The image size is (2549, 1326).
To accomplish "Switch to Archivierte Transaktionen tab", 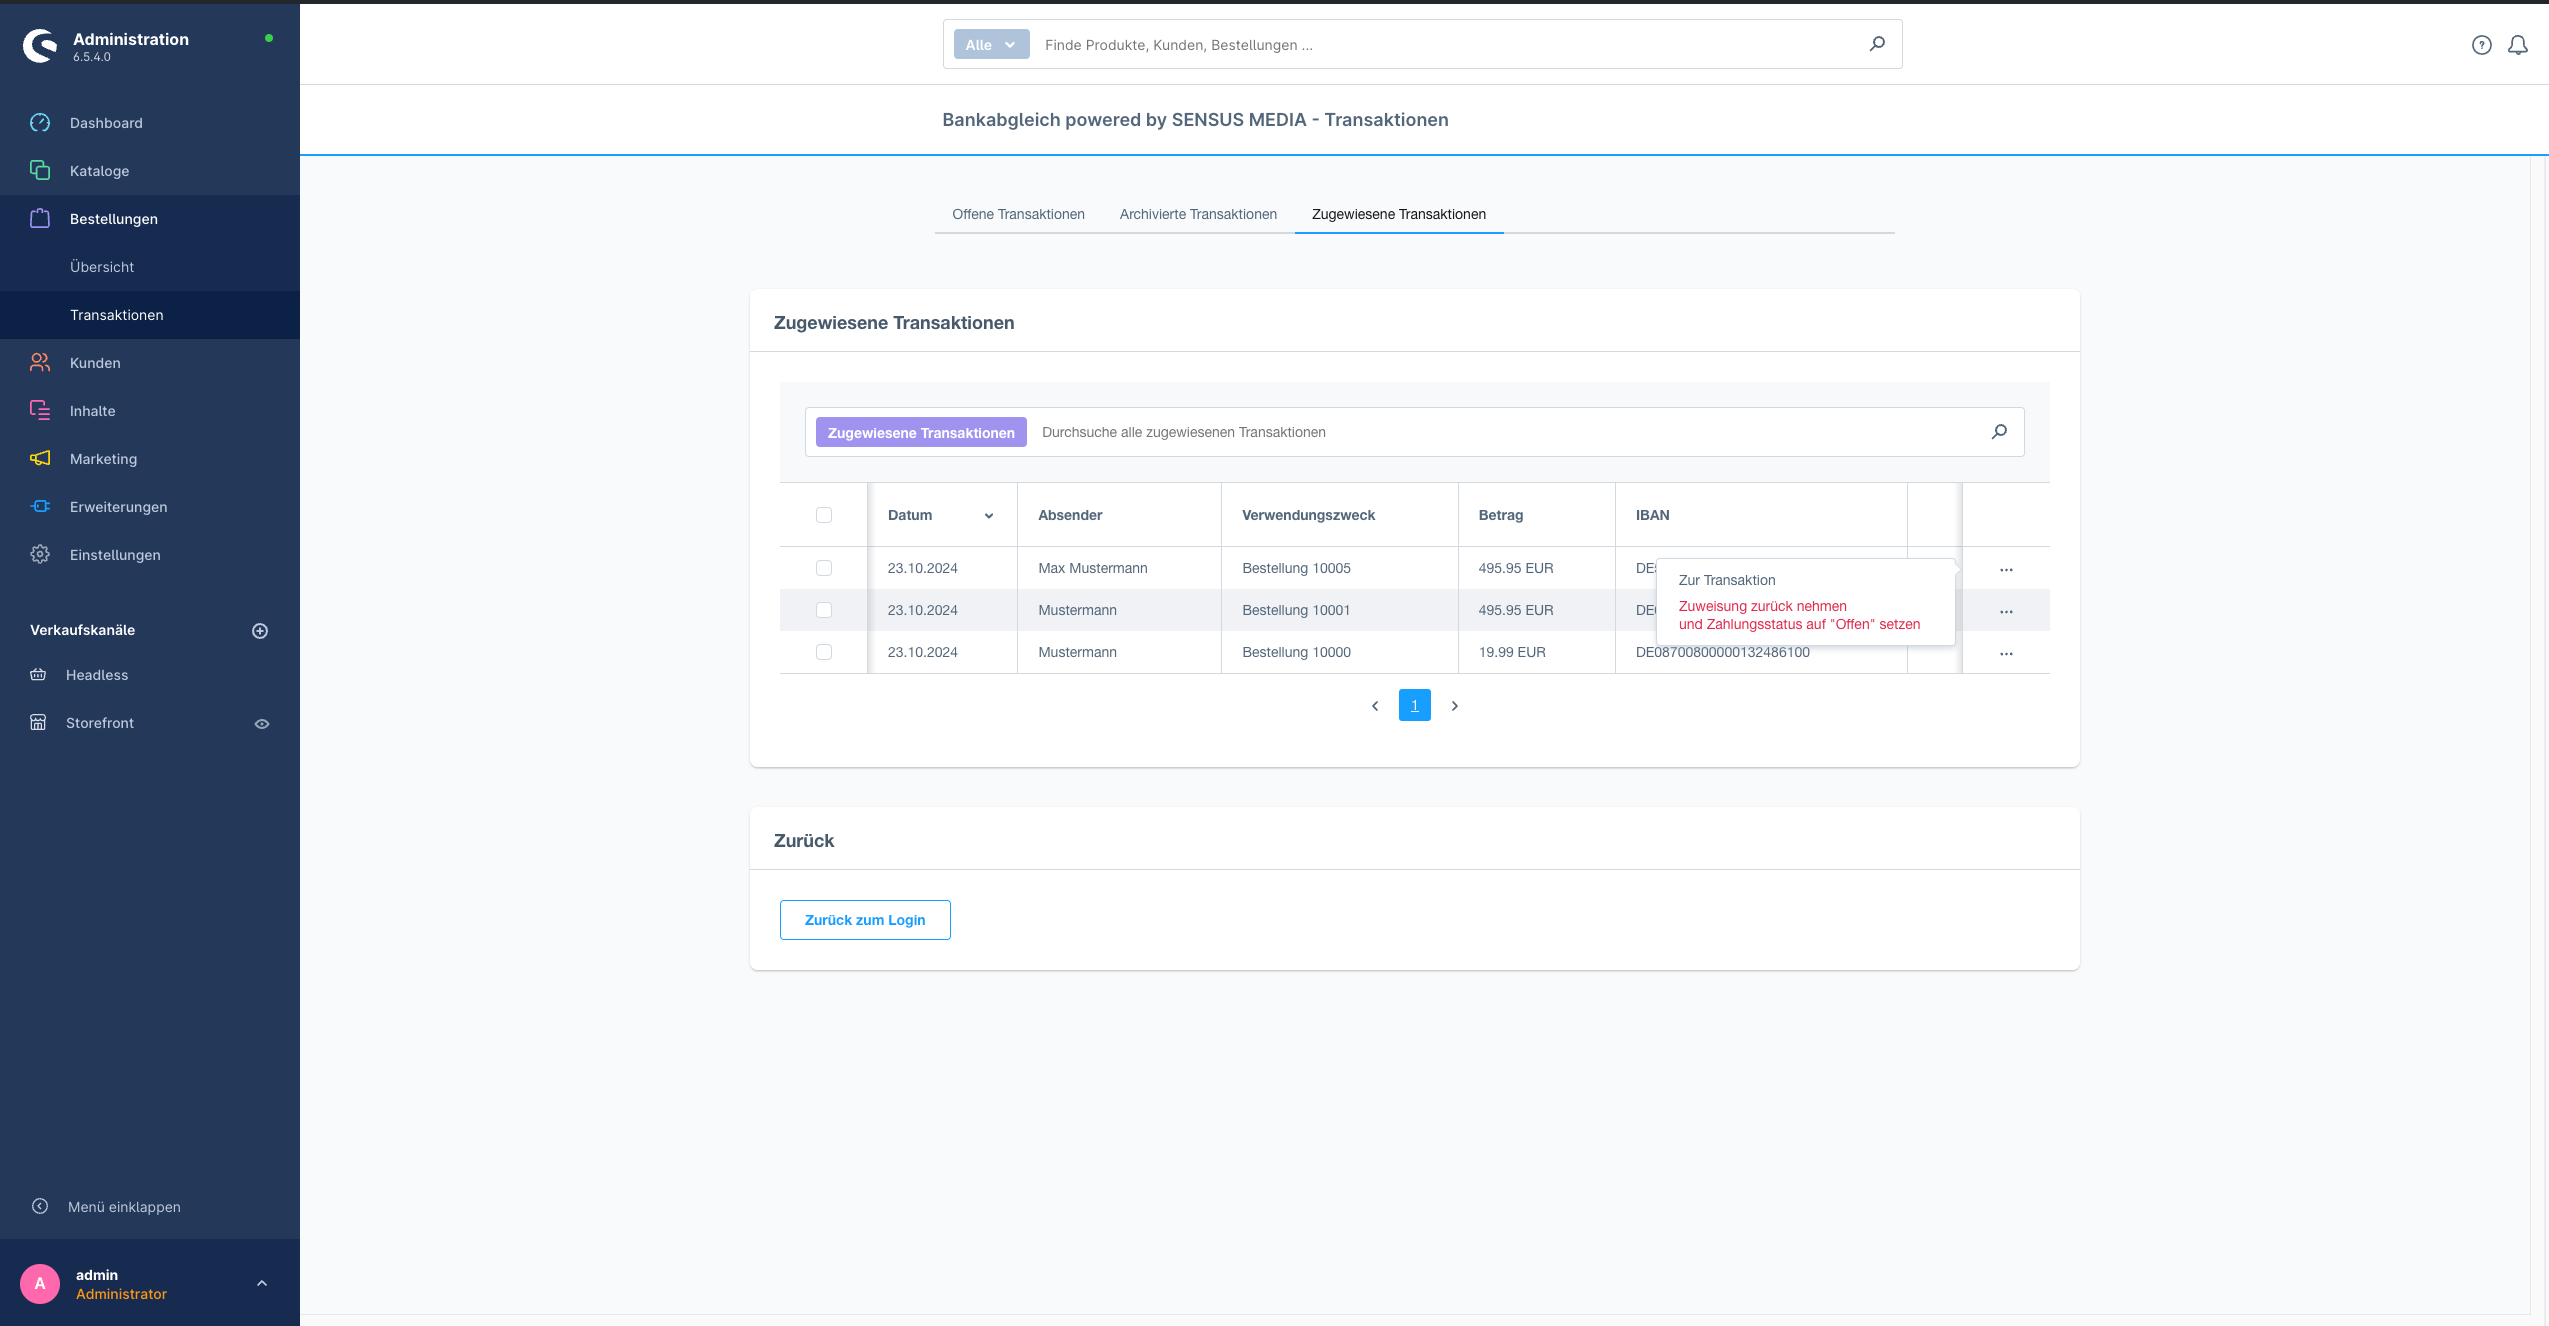I will [1199, 214].
